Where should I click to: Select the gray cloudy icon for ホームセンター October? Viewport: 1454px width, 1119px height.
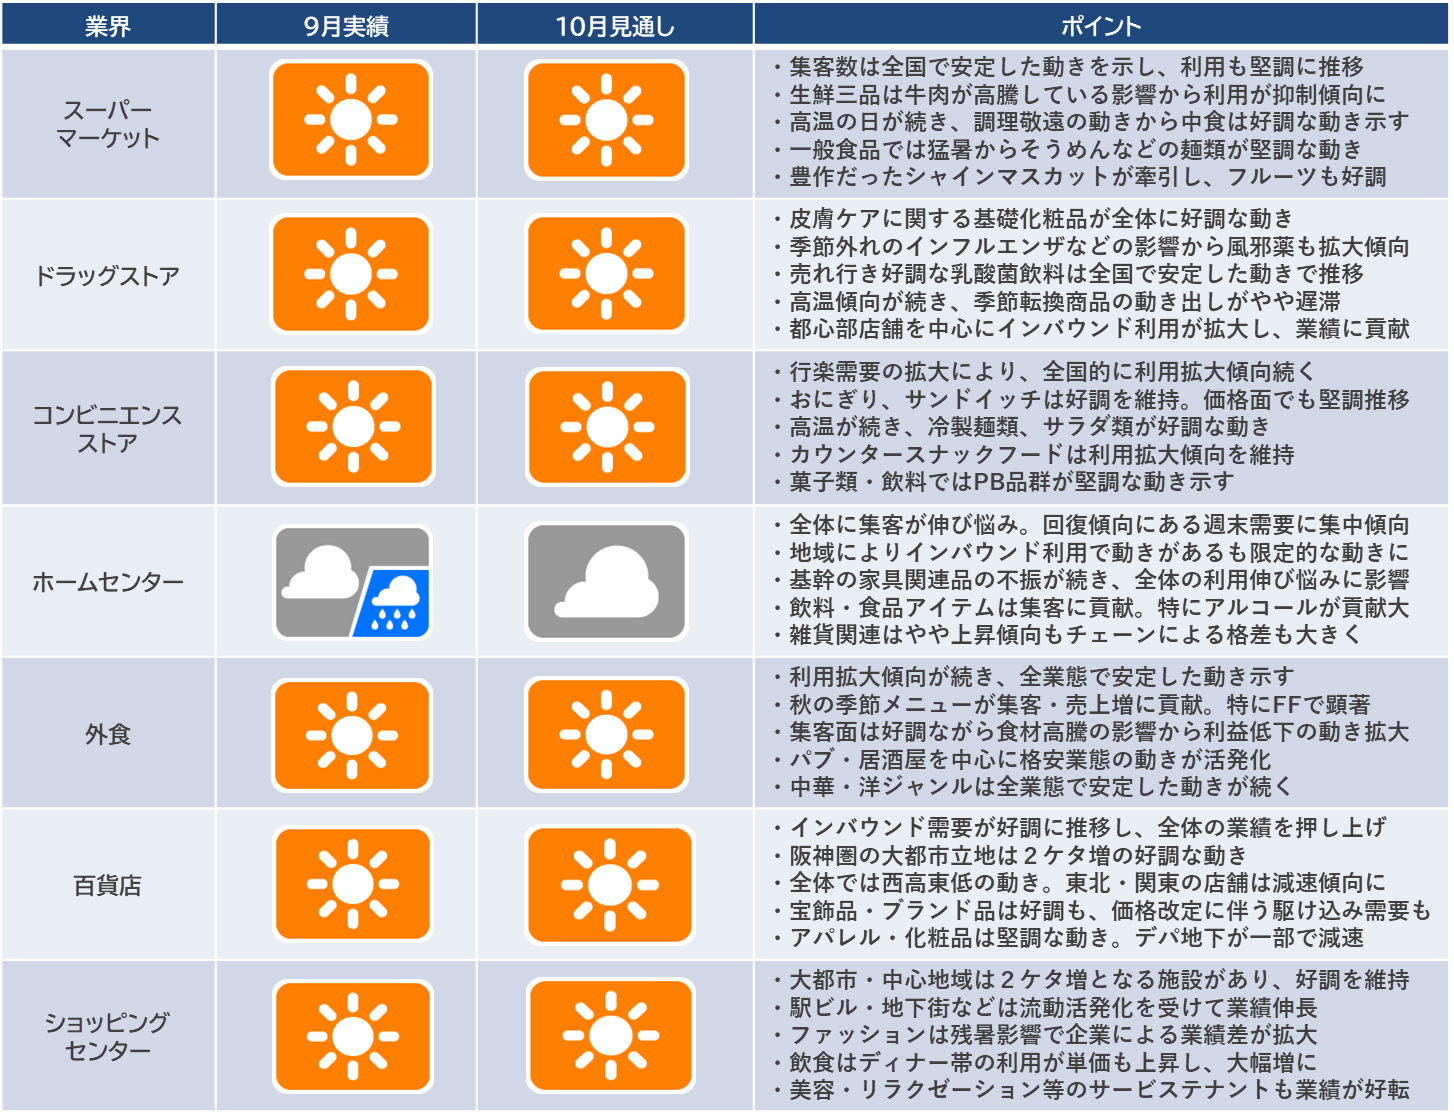[606, 580]
